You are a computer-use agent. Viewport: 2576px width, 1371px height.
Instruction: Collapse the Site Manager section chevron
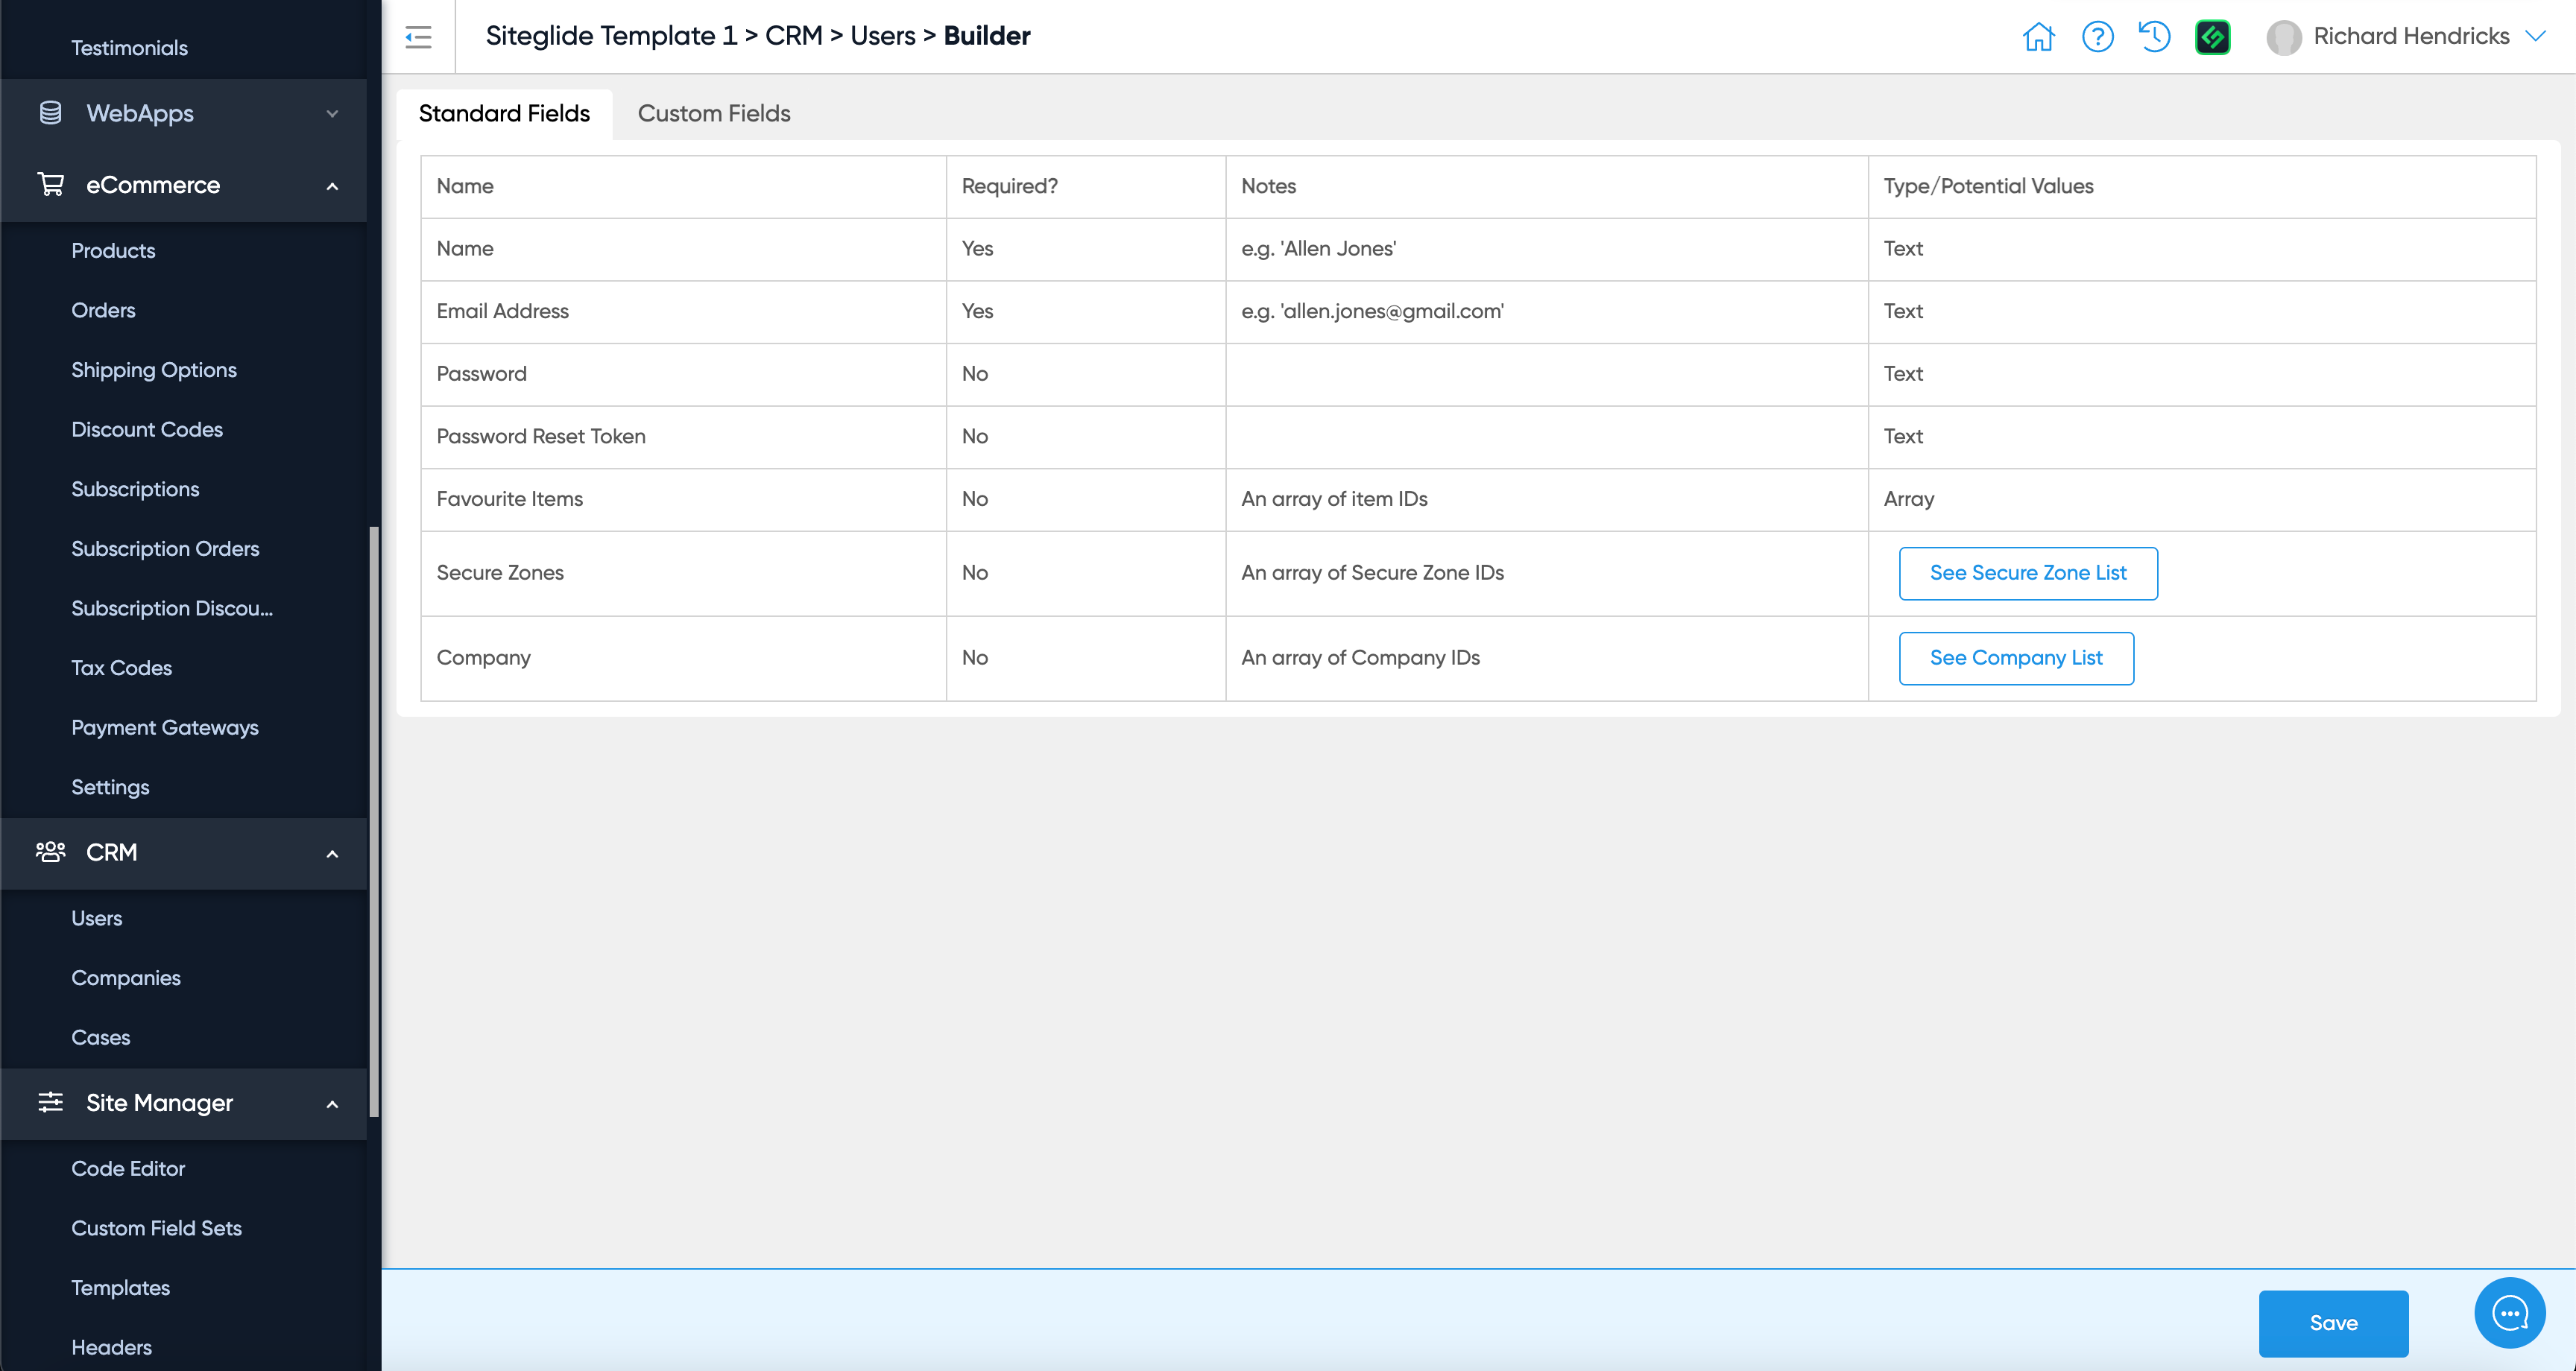(x=332, y=1104)
